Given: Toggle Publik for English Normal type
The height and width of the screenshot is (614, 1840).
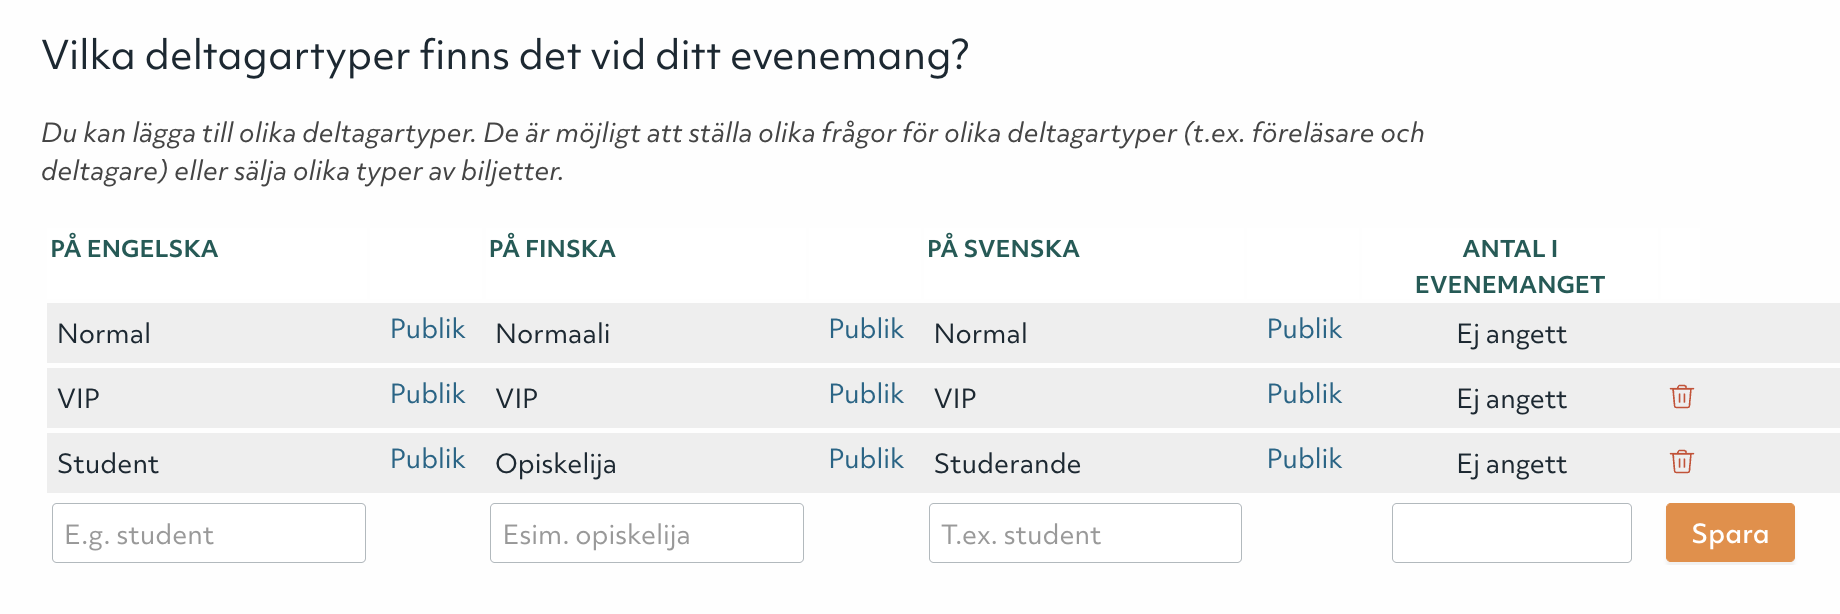Looking at the screenshot, I should click(427, 329).
